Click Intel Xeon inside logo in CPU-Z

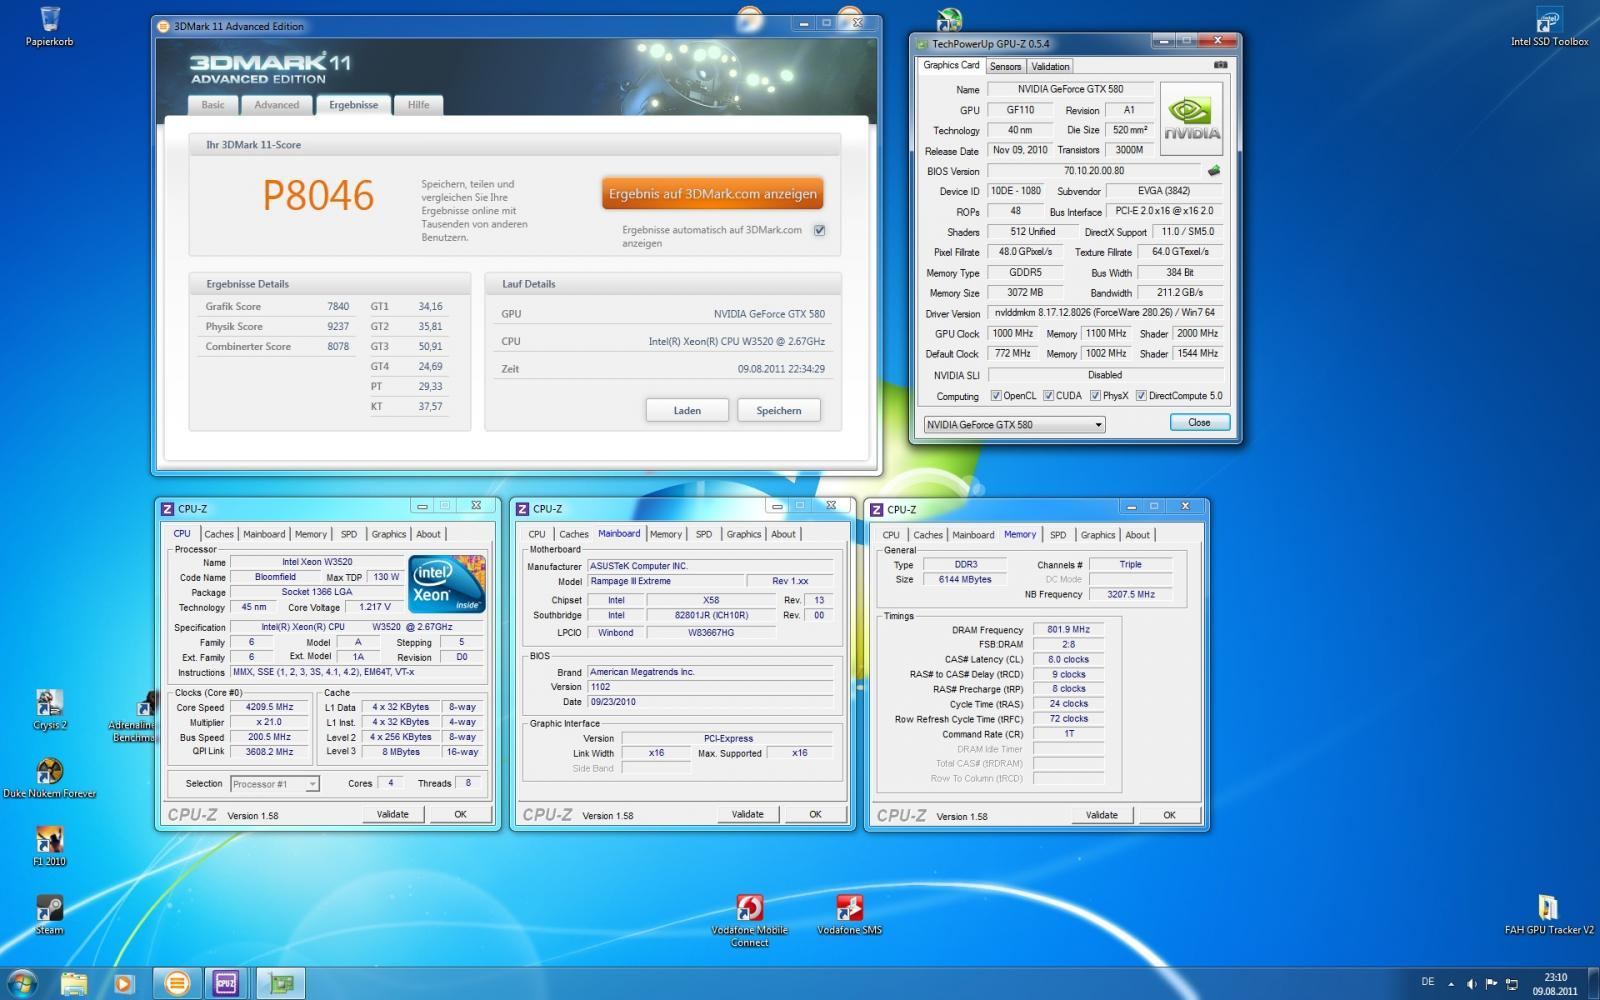click(447, 583)
